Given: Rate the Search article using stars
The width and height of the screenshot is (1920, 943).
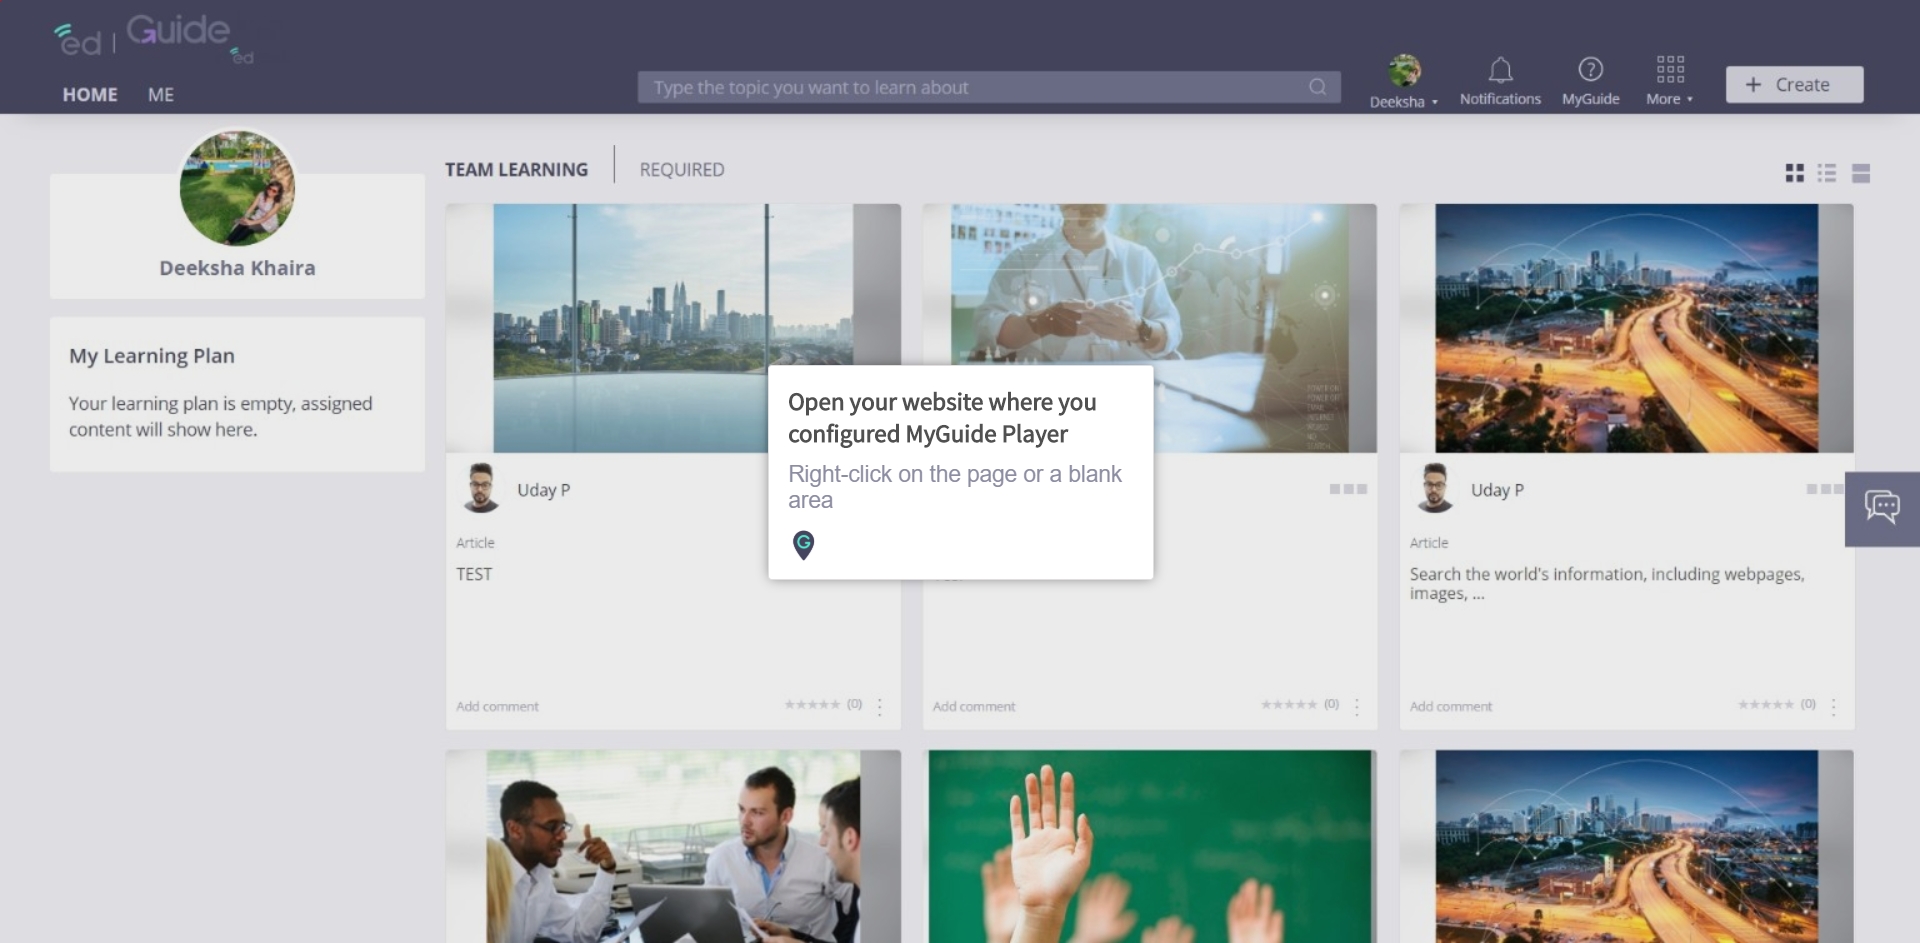Looking at the screenshot, I should 1766,704.
